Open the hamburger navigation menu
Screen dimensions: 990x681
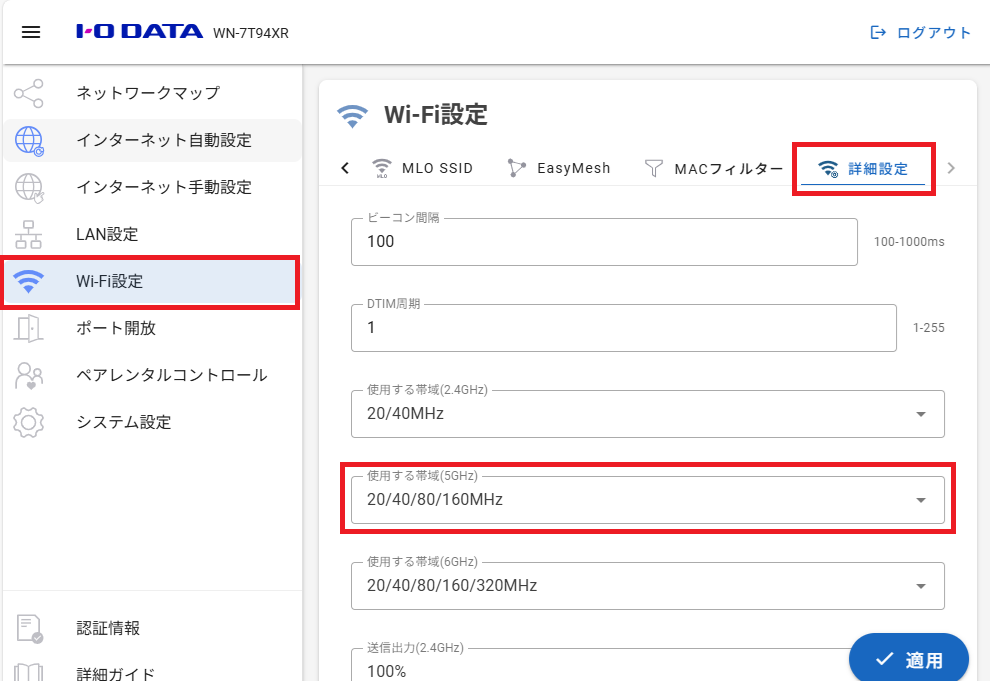pyautogui.click(x=31, y=31)
